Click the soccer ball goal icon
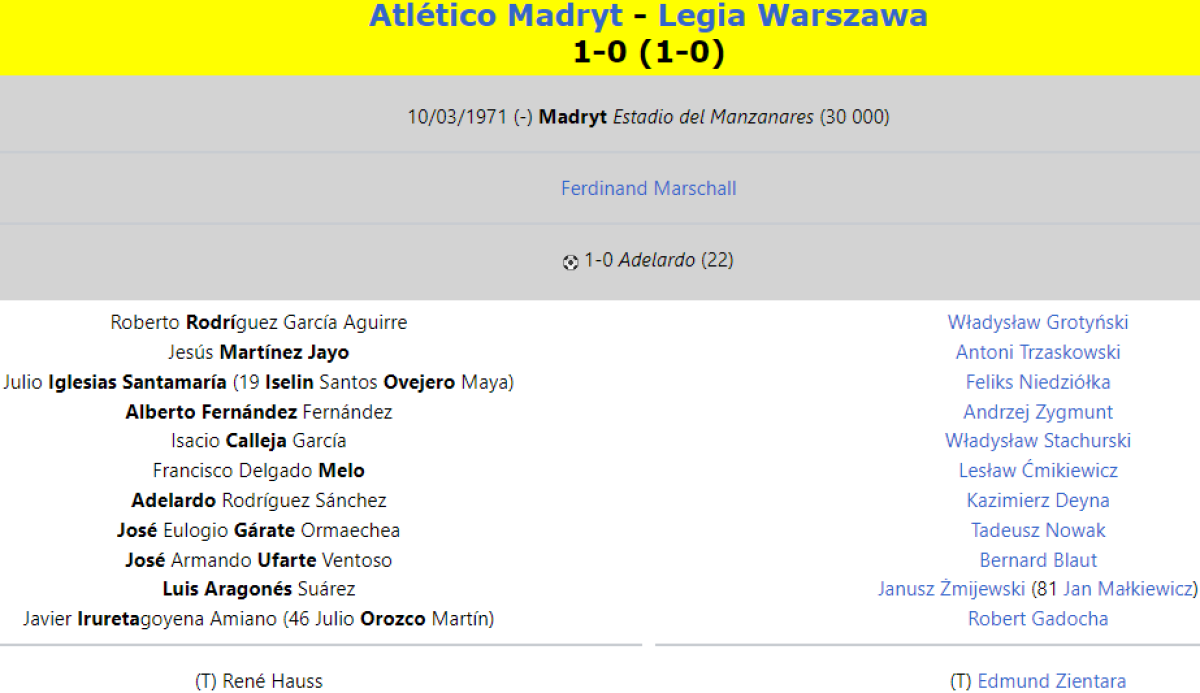The width and height of the screenshot is (1200, 693). point(570,262)
